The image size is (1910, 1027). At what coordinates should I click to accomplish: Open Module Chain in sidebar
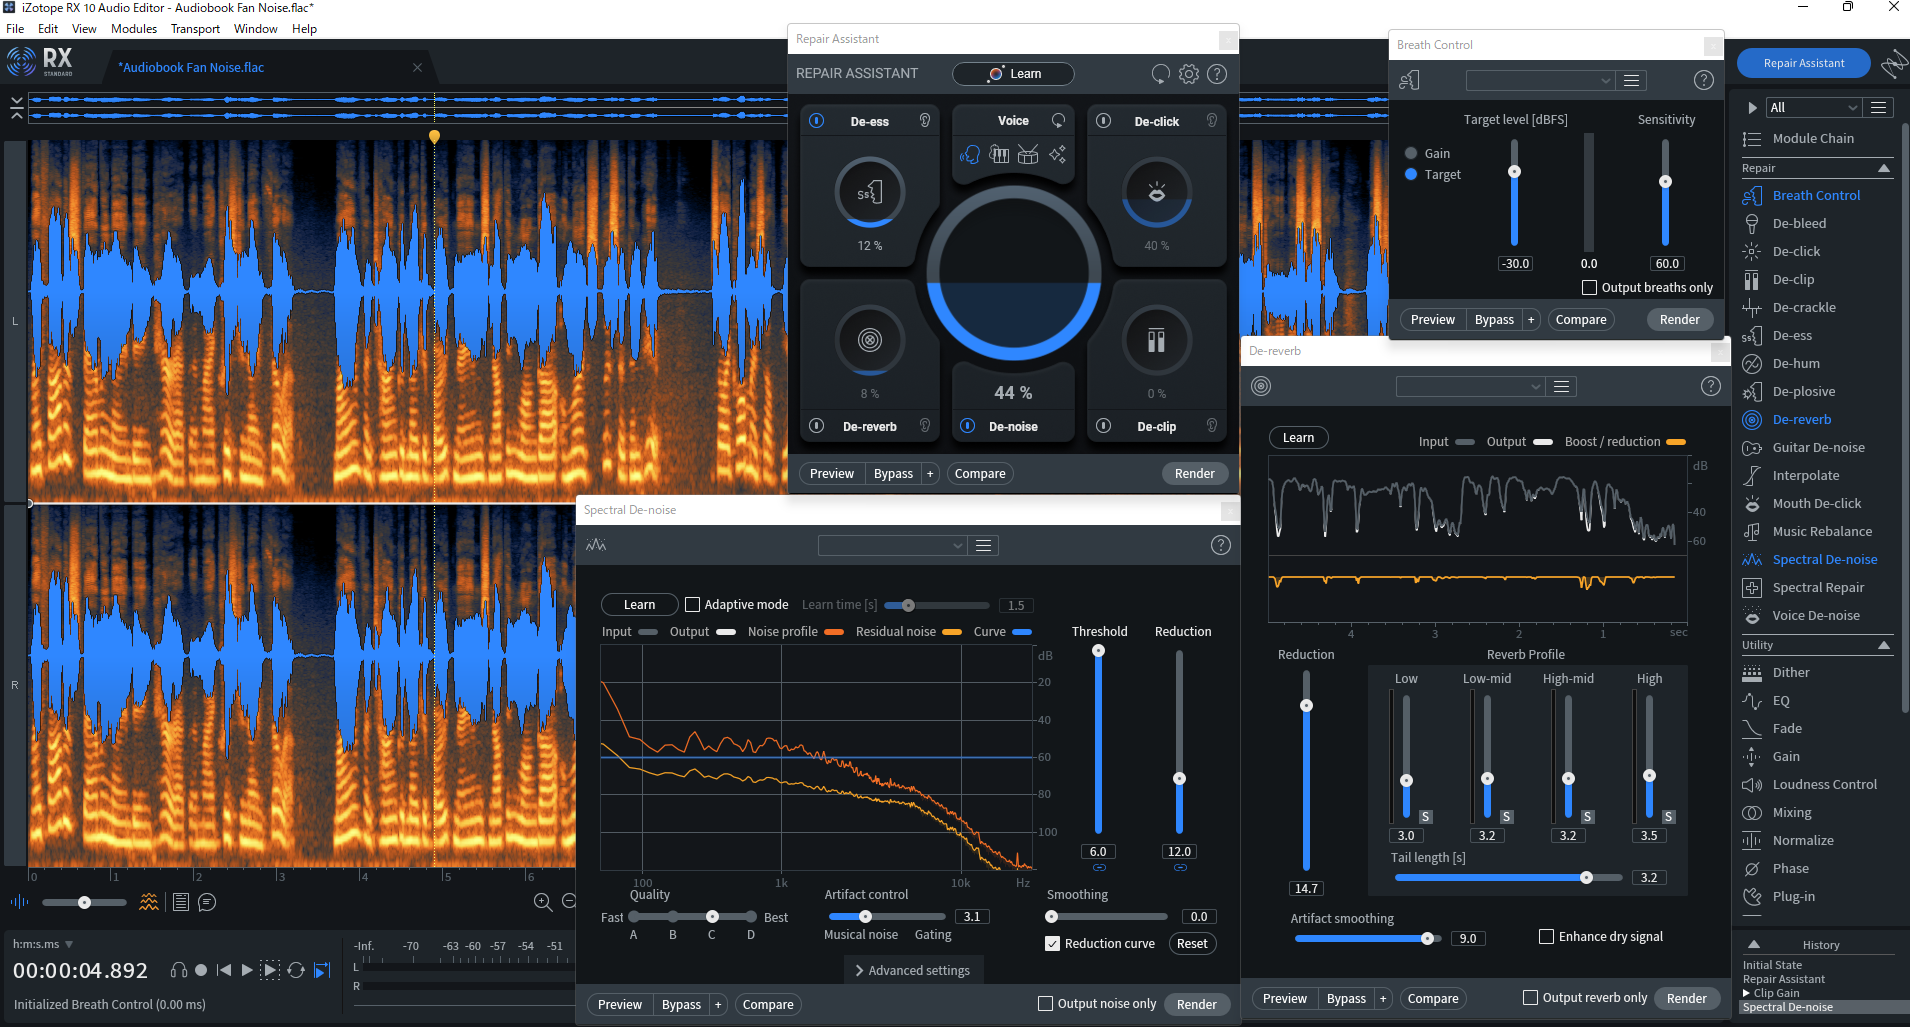click(1815, 138)
